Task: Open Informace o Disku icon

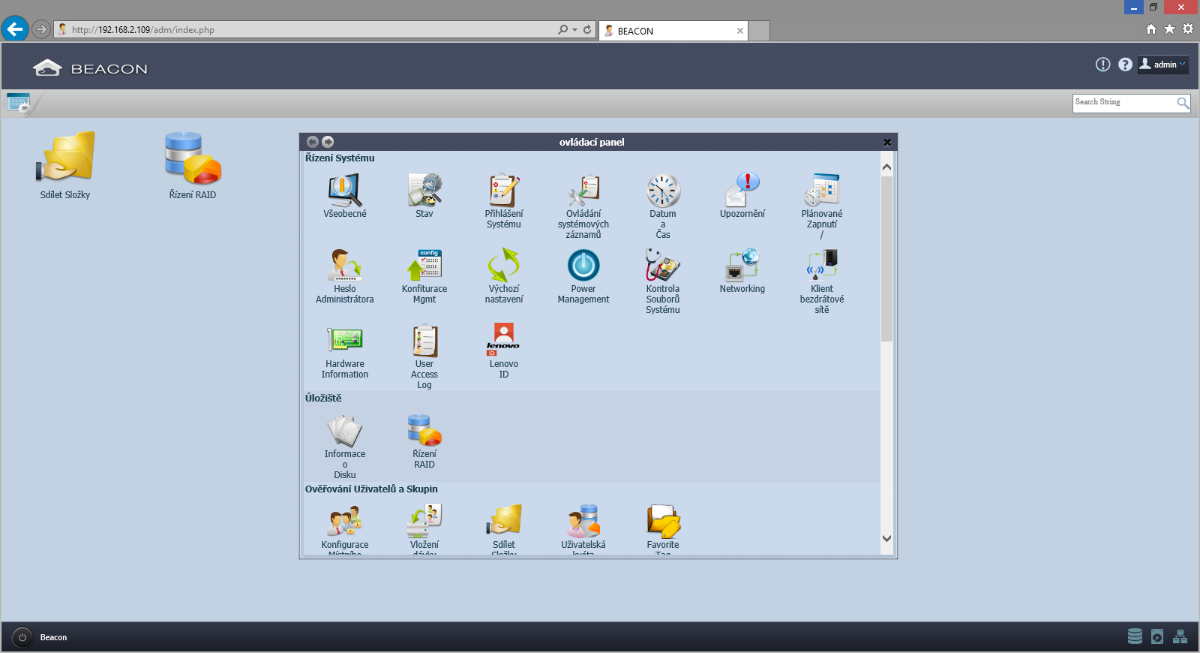Action: click(x=344, y=432)
